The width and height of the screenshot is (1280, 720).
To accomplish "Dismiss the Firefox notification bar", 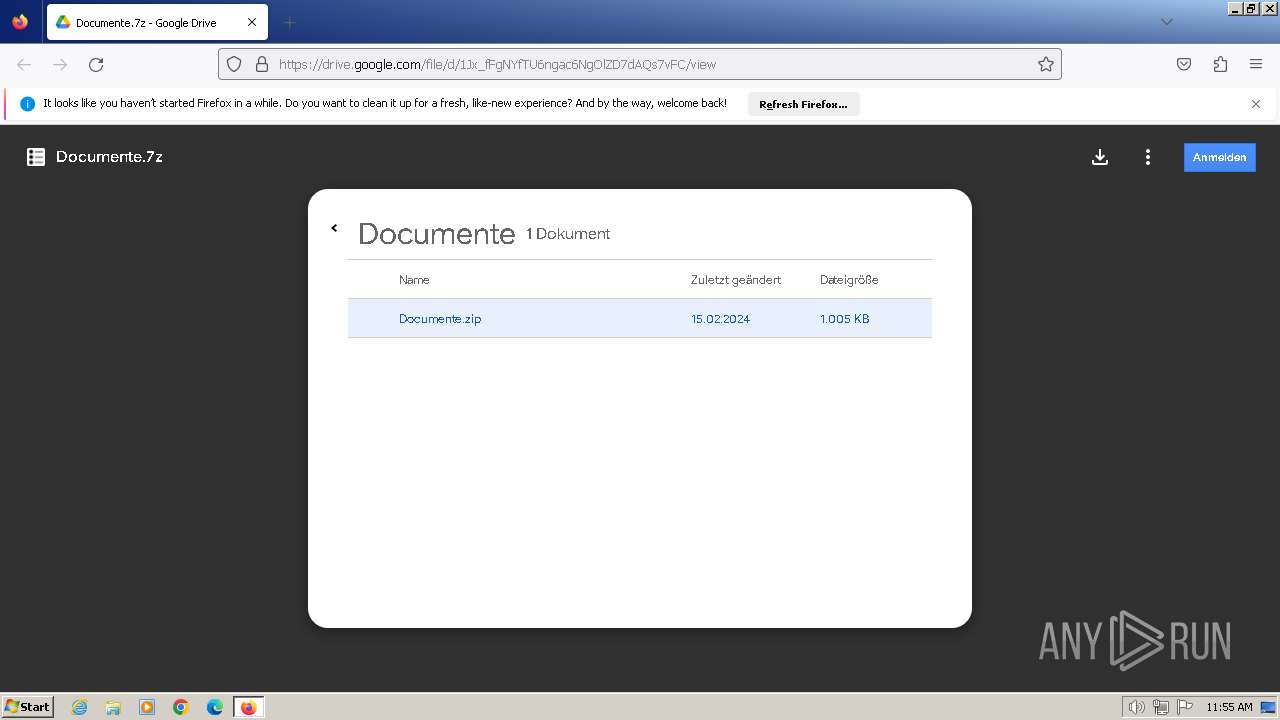I will 1256,104.
